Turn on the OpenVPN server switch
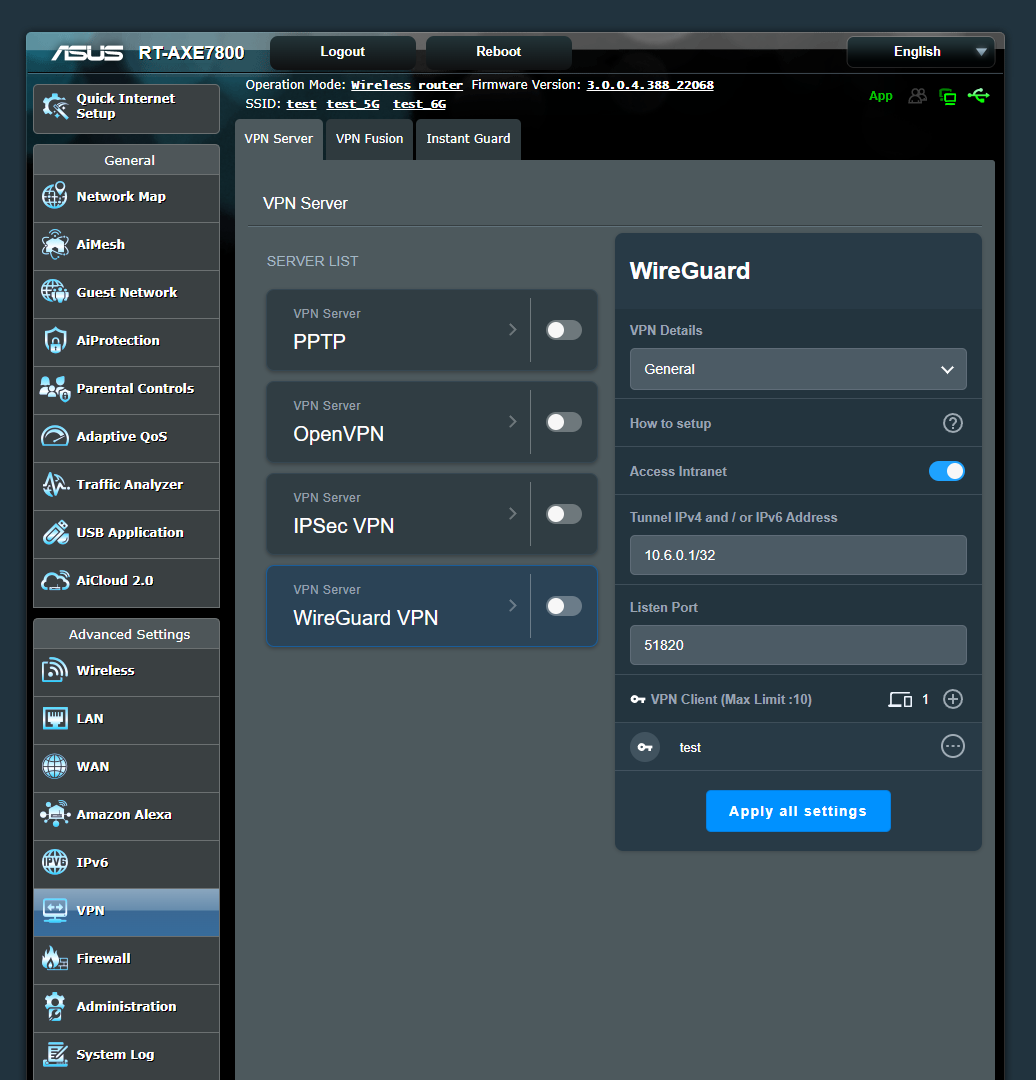1036x1080 pixels. click(x=563, y=422)
